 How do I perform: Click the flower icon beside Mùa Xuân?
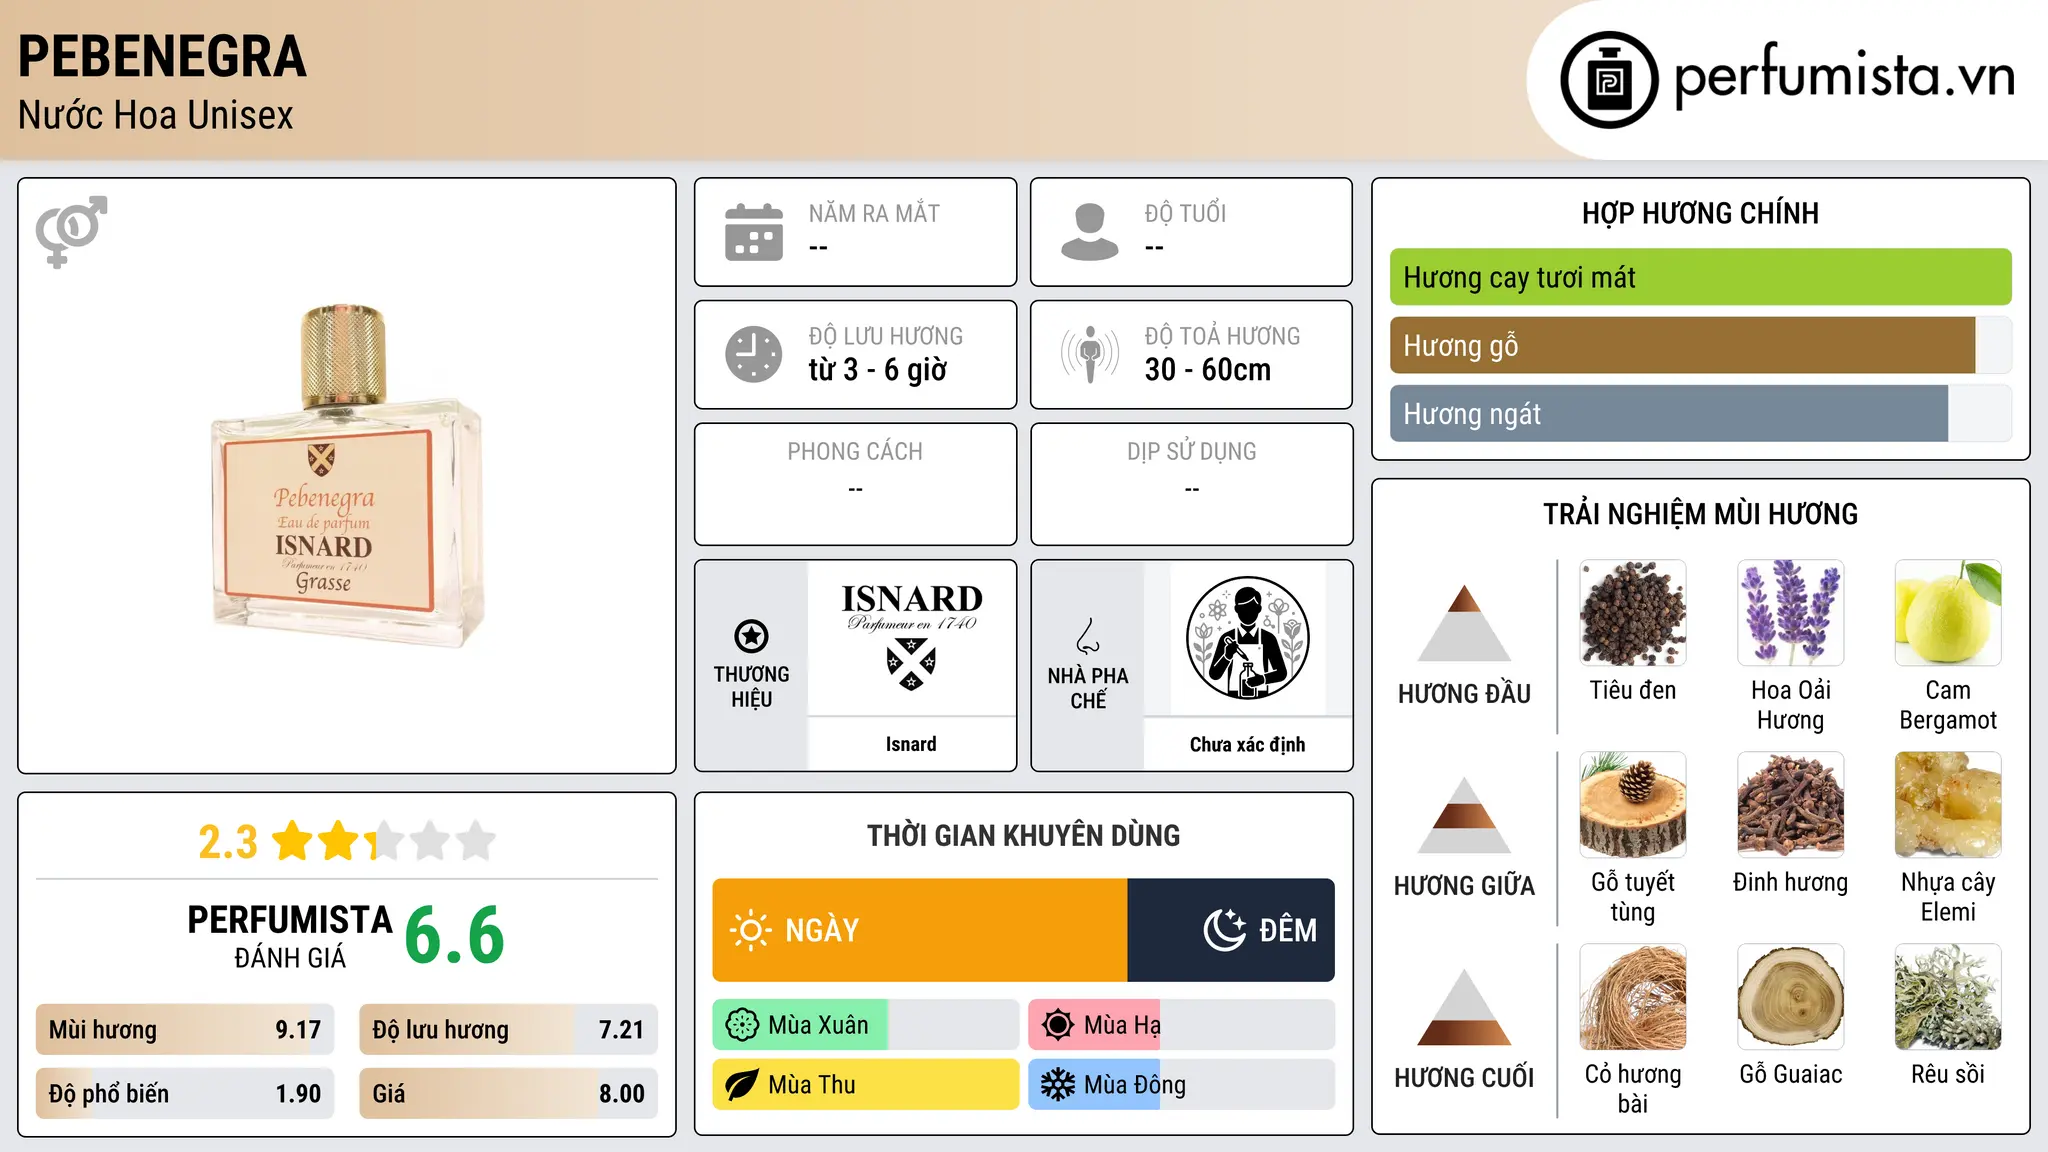pyautogui.click(x=742, y=1025)
